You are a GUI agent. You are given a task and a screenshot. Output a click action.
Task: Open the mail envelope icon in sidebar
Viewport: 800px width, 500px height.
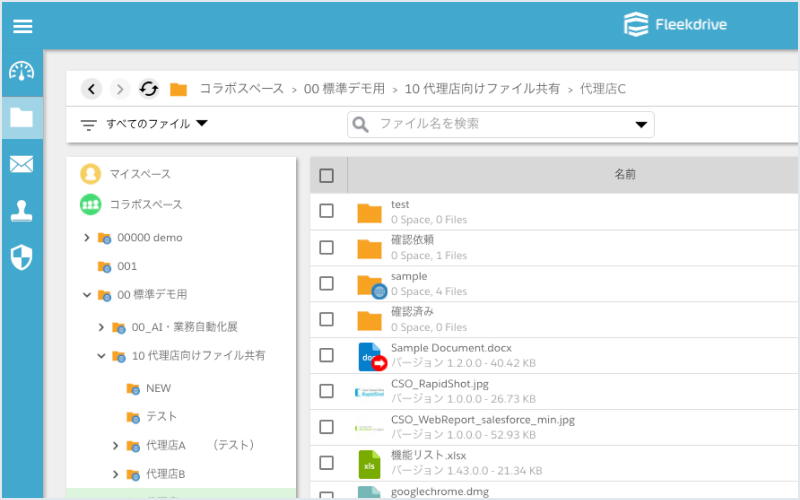(21, 164)
